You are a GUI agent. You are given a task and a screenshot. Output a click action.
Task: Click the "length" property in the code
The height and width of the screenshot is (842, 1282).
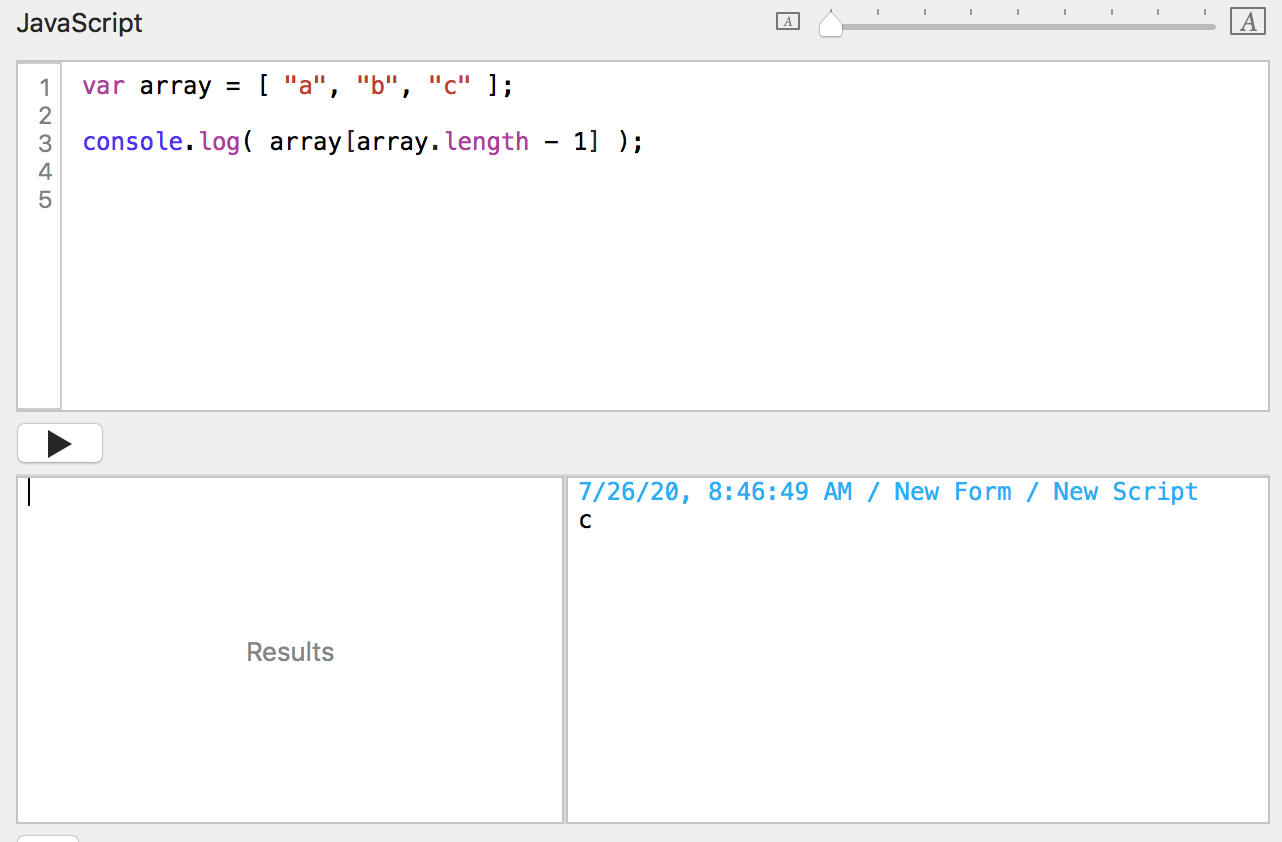click(x=487, y=142)
